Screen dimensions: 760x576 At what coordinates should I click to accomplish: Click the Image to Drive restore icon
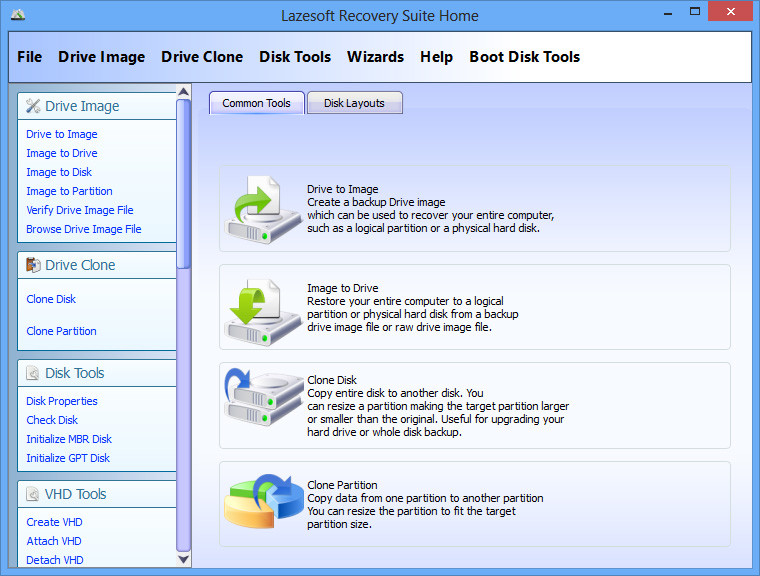(x=263, y=312)
